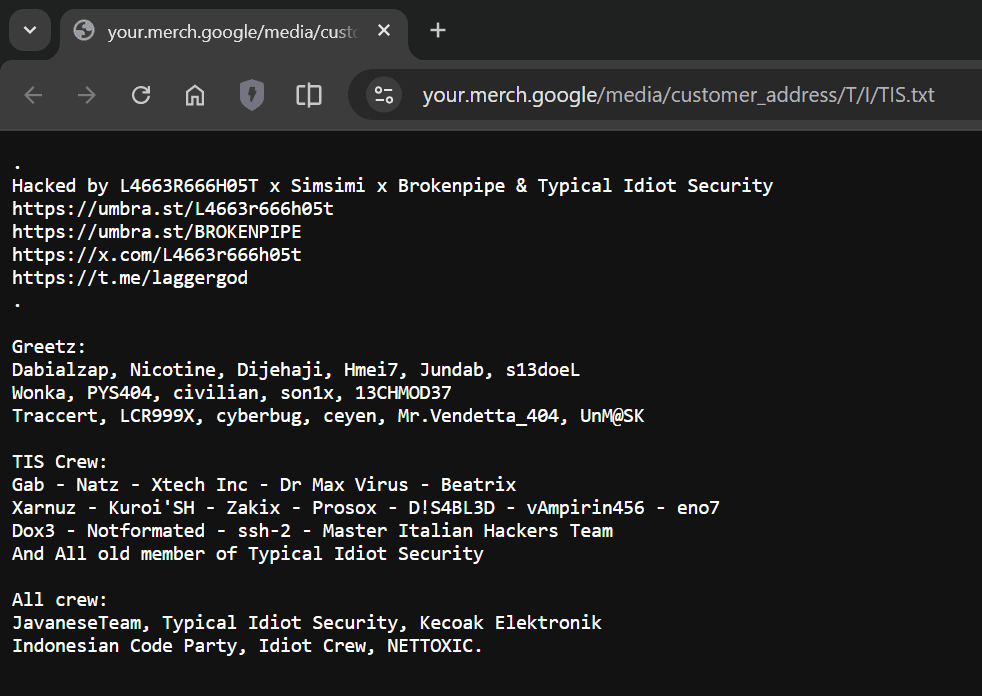The image size is (982, 696).
Task: Click the line starting with Xarnuz
Action: pyautogui.click(x=366, y=508)
